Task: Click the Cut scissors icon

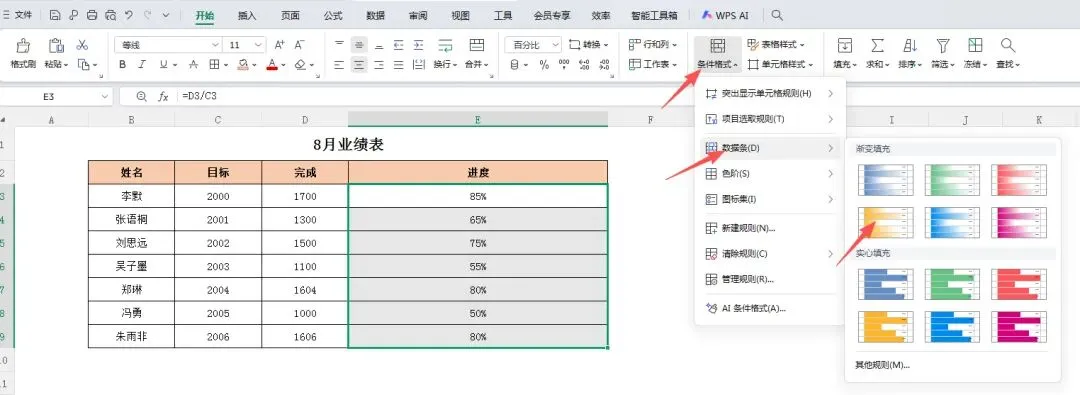Action: pyautogui.click(x=83, y=45)
